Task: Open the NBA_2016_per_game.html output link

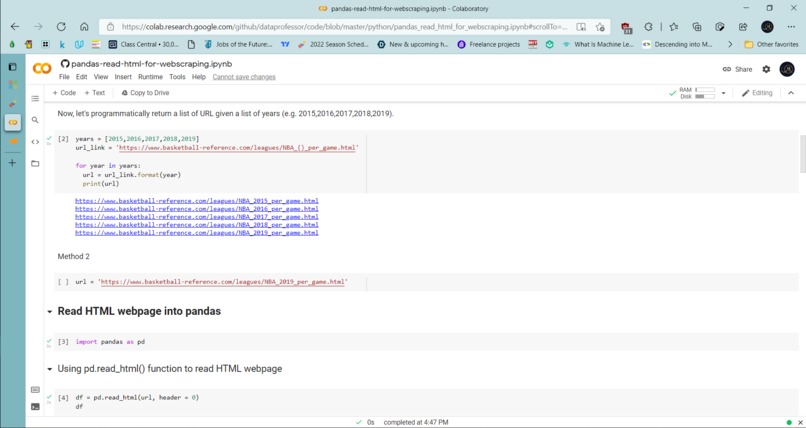Action: coord(197,209)
